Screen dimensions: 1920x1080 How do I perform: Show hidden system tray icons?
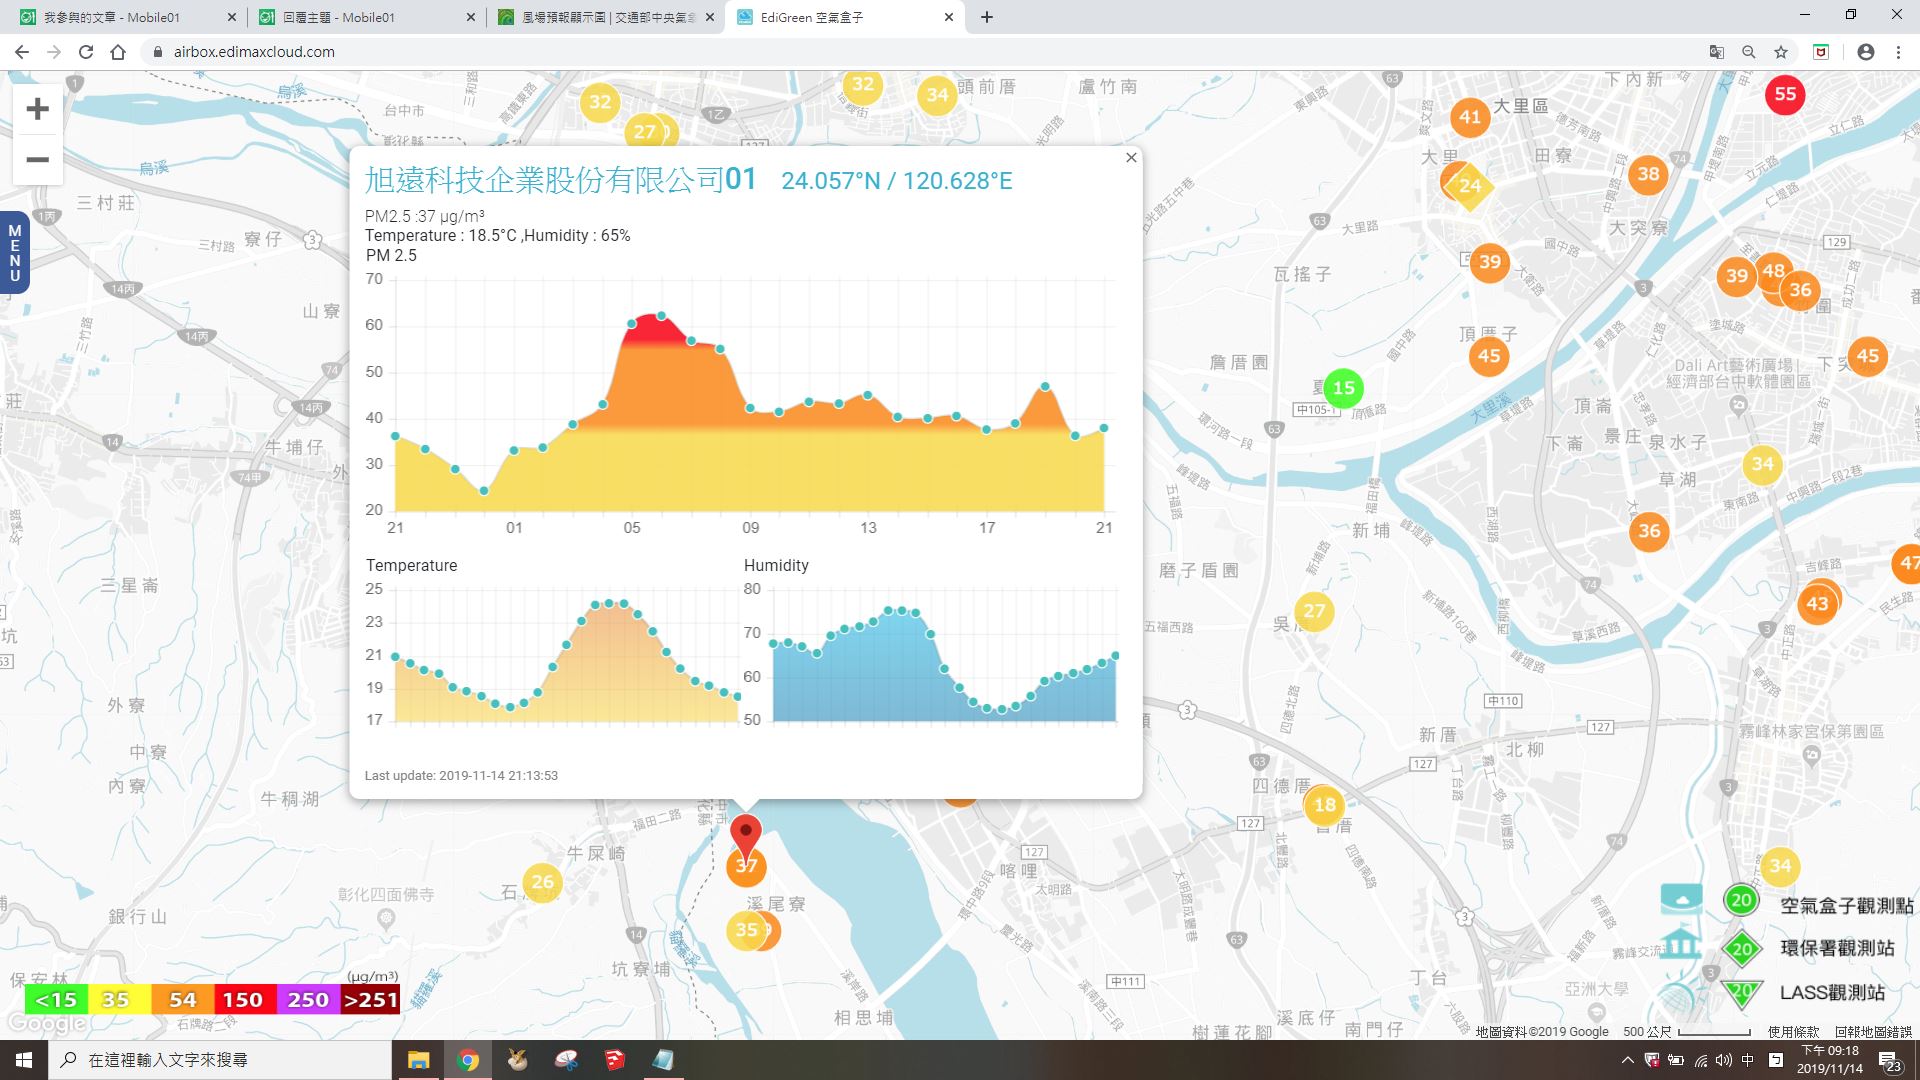[x=1627, y=1060]
